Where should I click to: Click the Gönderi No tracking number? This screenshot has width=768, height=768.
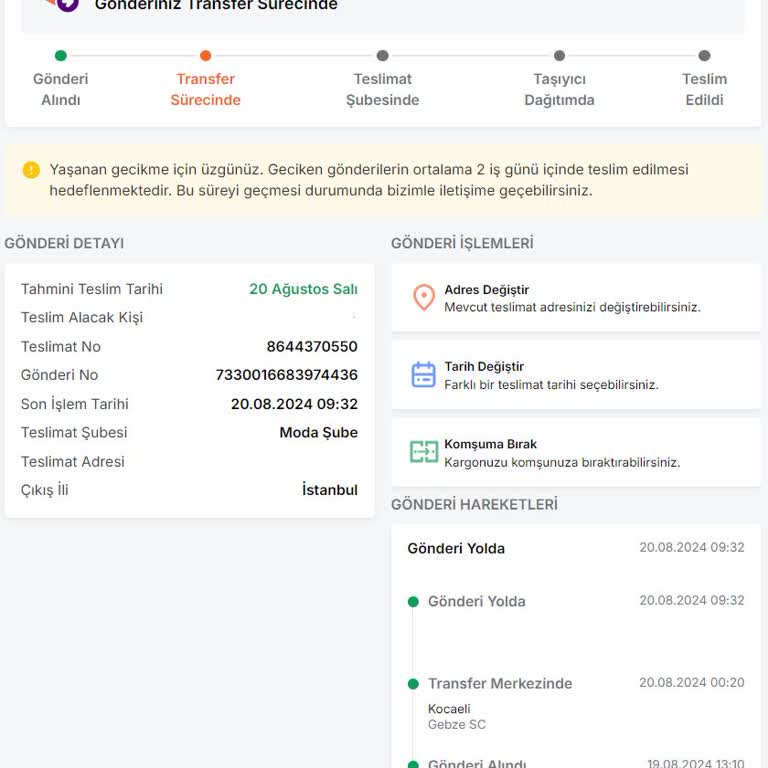pyautogui.click(x=286, y=375)
